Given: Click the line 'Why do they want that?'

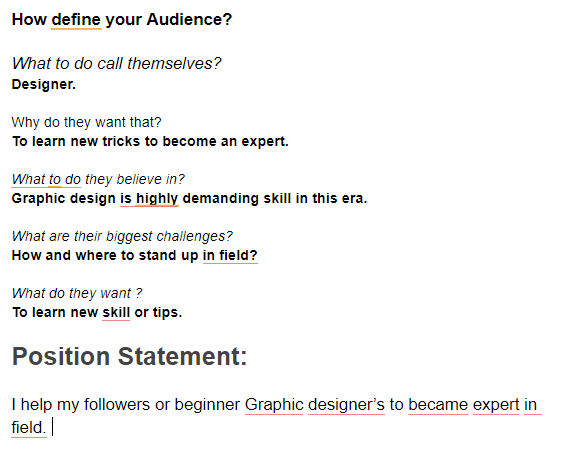Looking at the screenshot, I should pos(87,122).
